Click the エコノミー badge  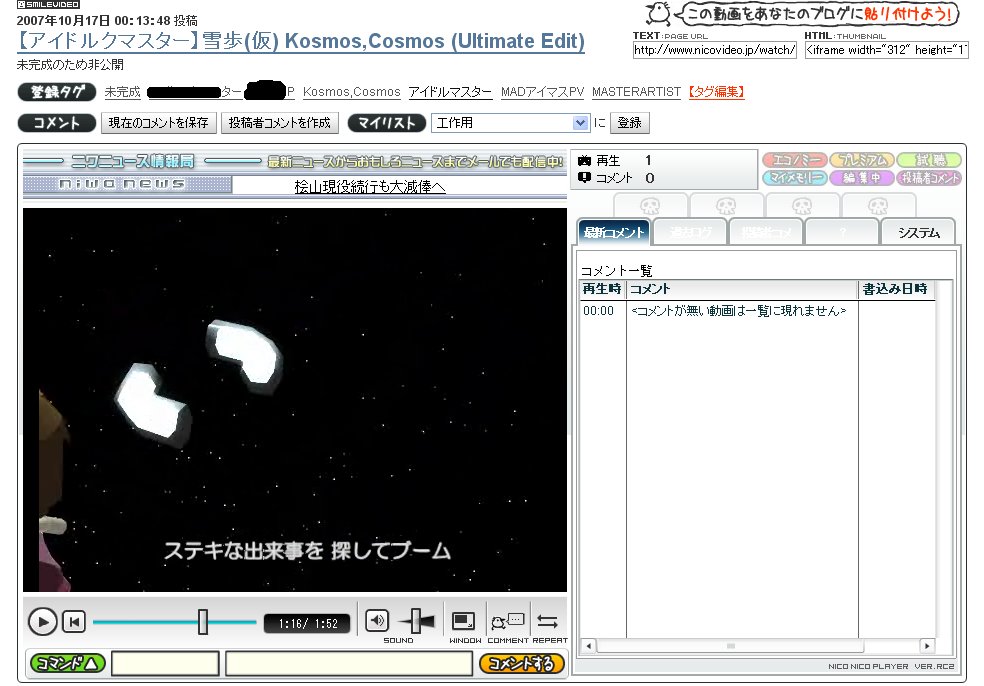(x=794, y=160)
